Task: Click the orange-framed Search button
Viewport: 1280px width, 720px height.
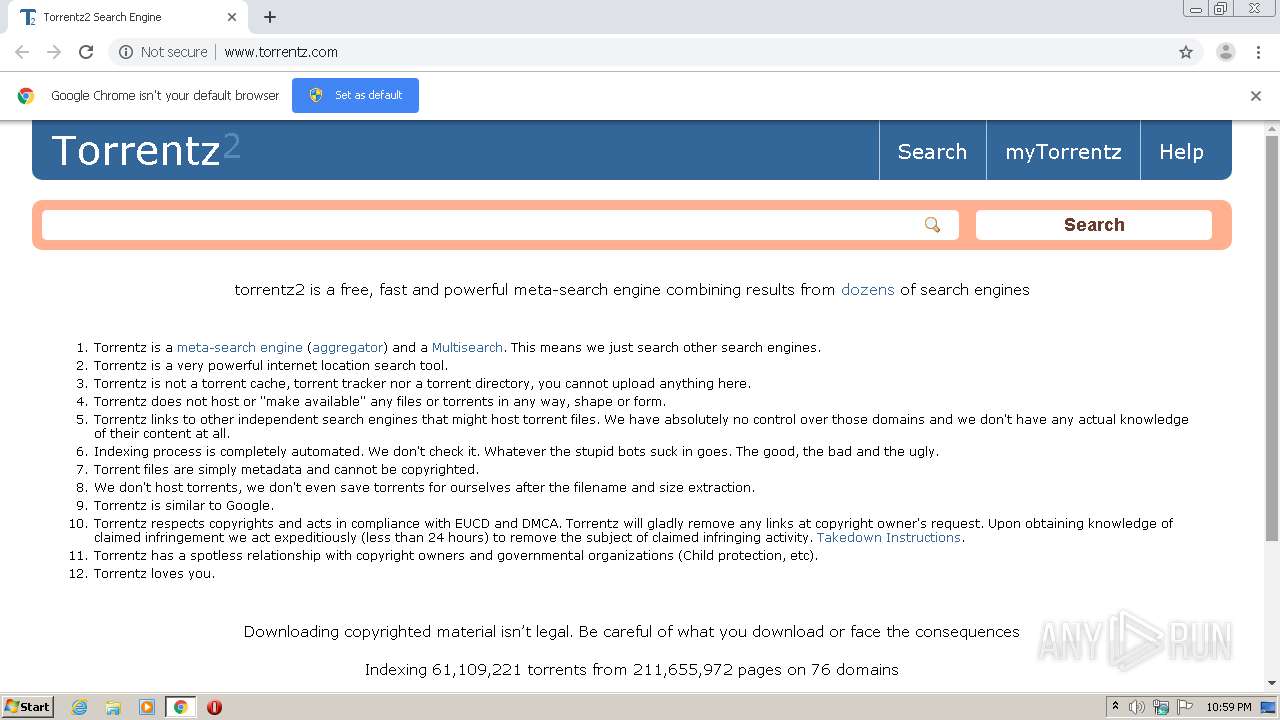Action: pos(1094,225)
